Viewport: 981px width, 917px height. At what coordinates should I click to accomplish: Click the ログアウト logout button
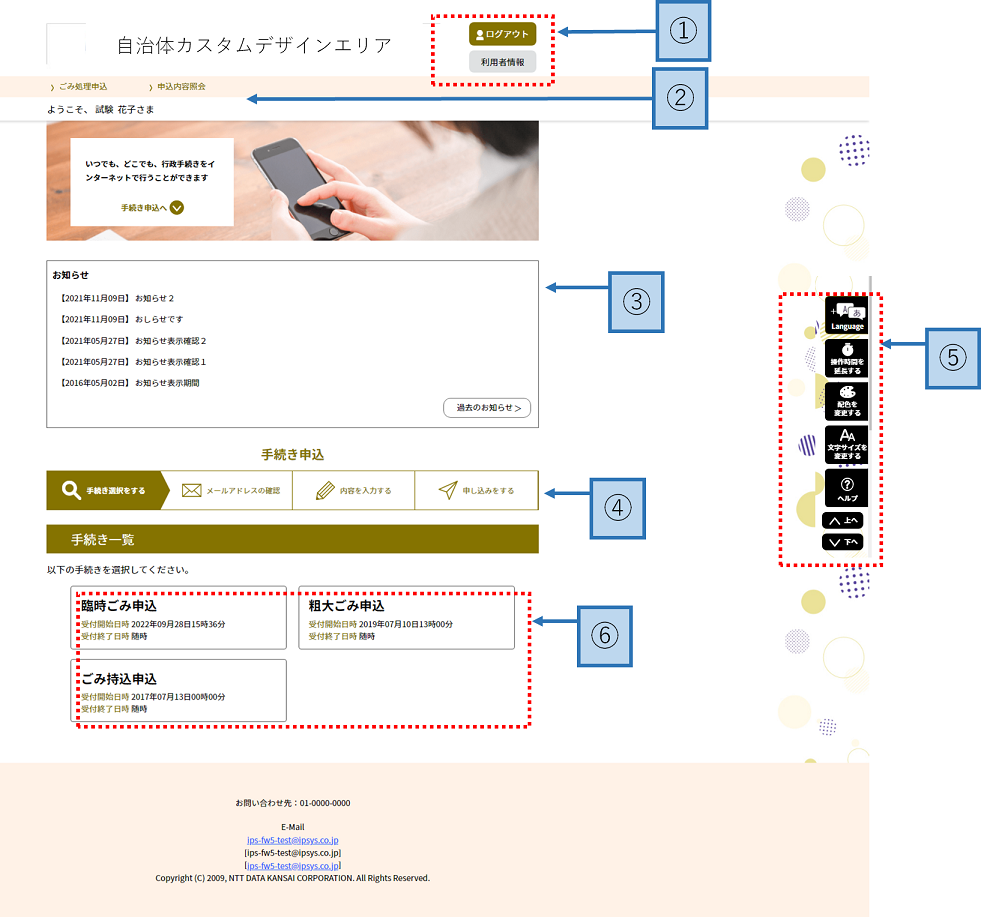point(502,34)
